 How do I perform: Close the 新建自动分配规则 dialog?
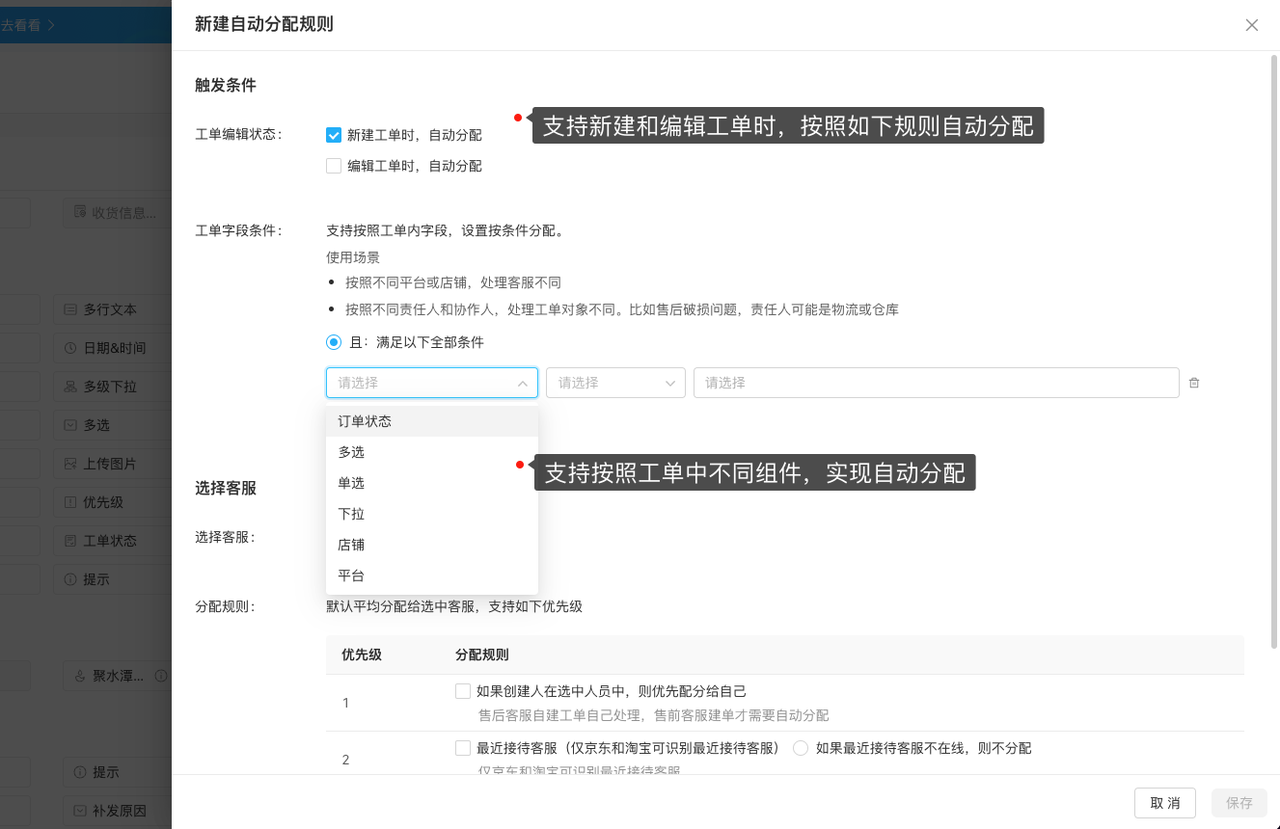[1252, 25]
